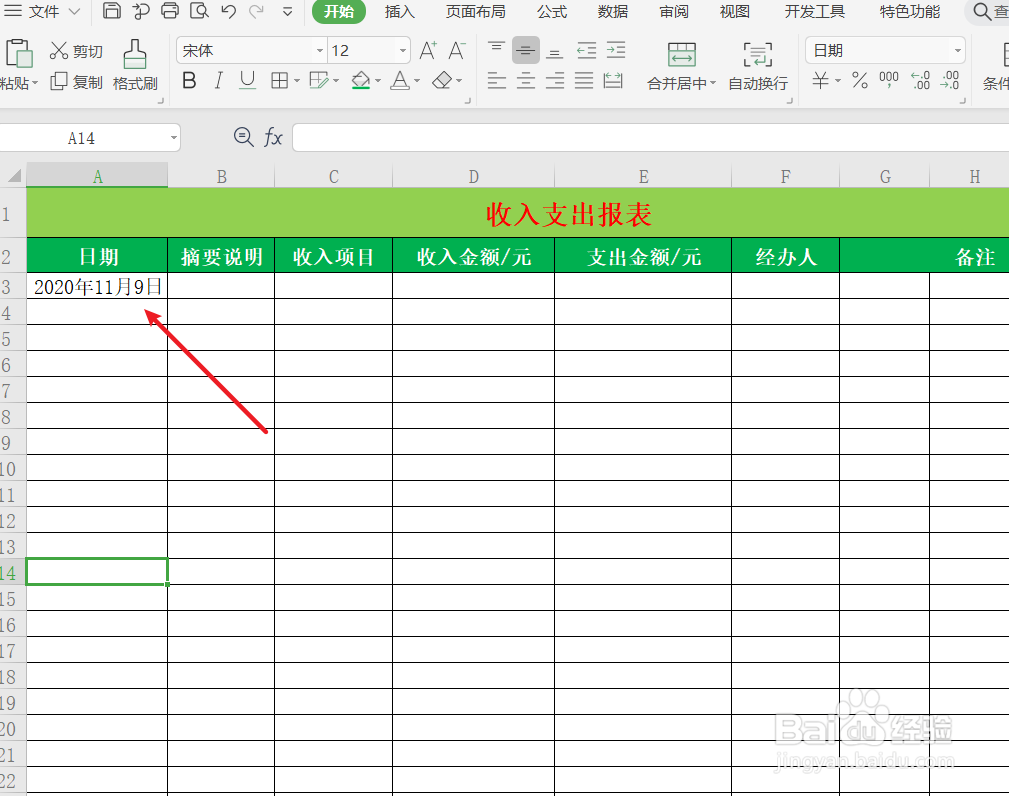Toggle Underline formatting

point(246,81)
